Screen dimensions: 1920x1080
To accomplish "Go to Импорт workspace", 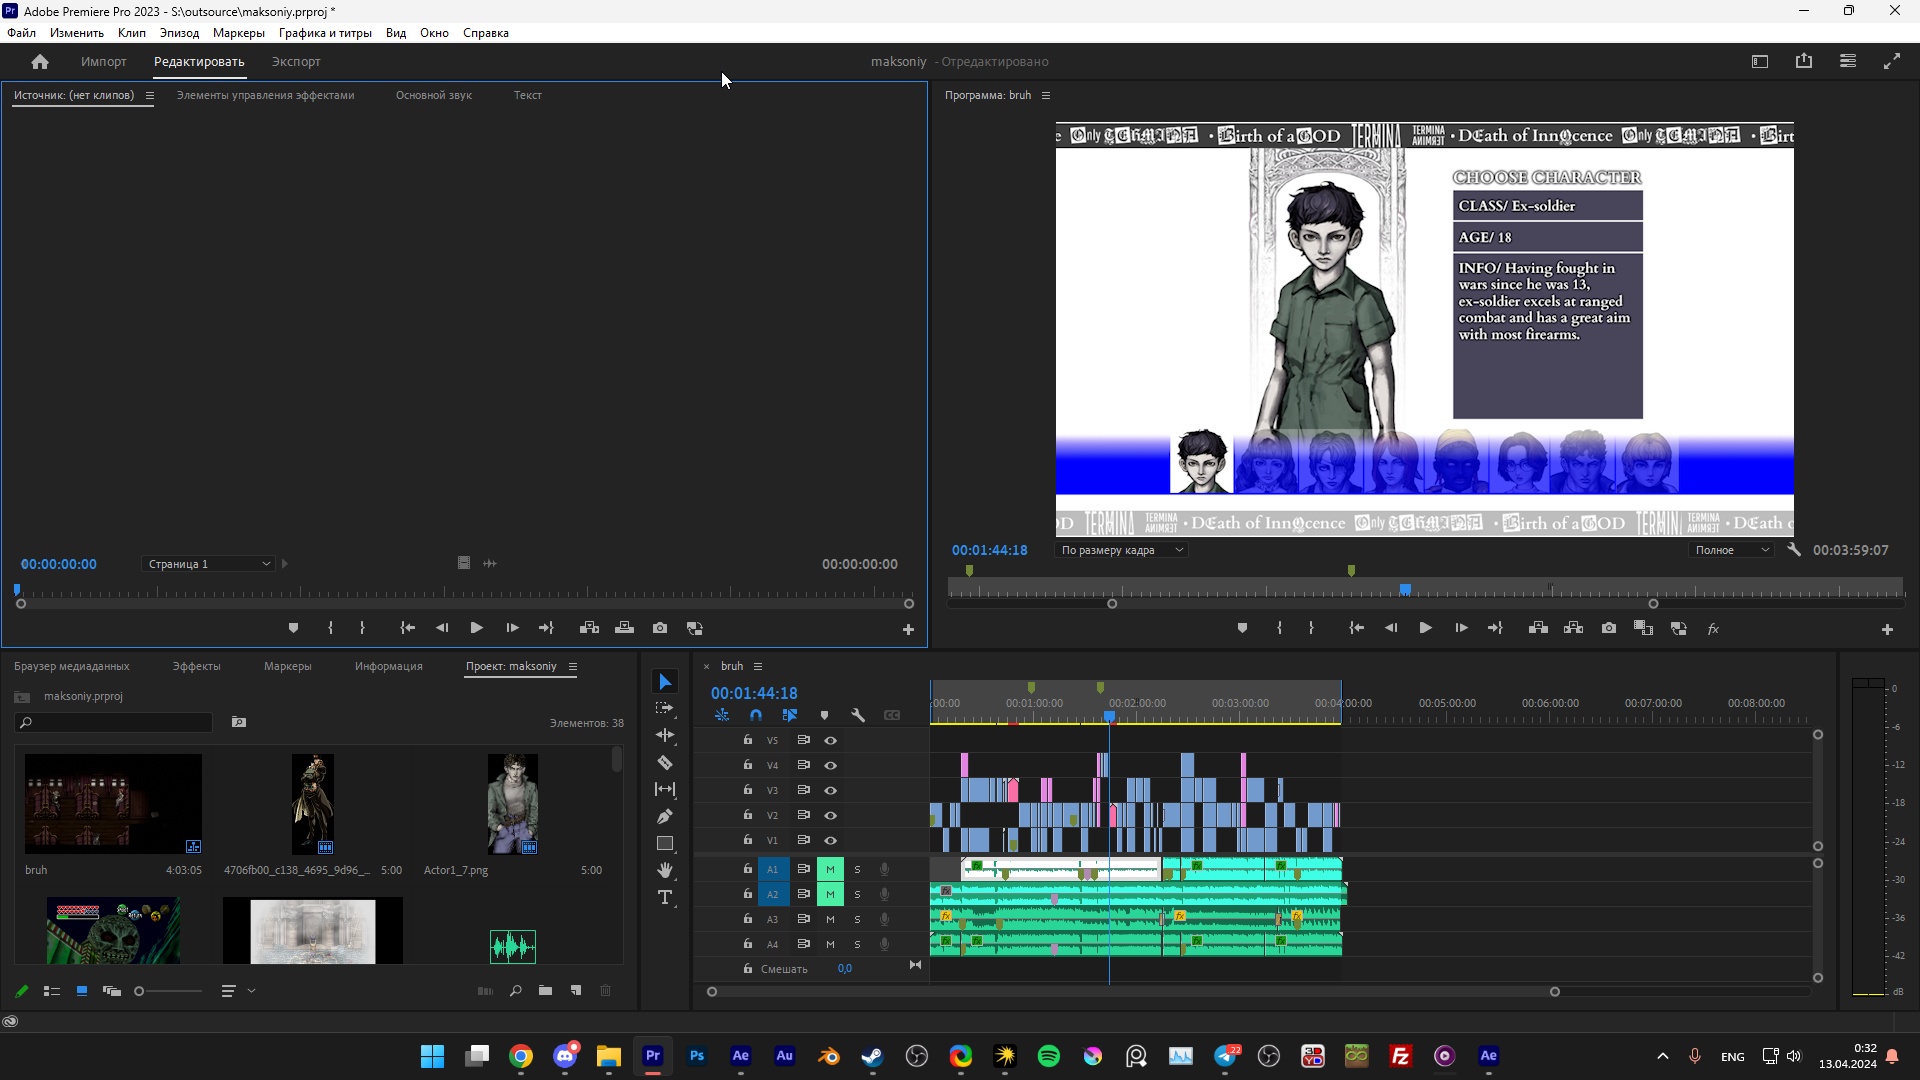I will (104, 62).
